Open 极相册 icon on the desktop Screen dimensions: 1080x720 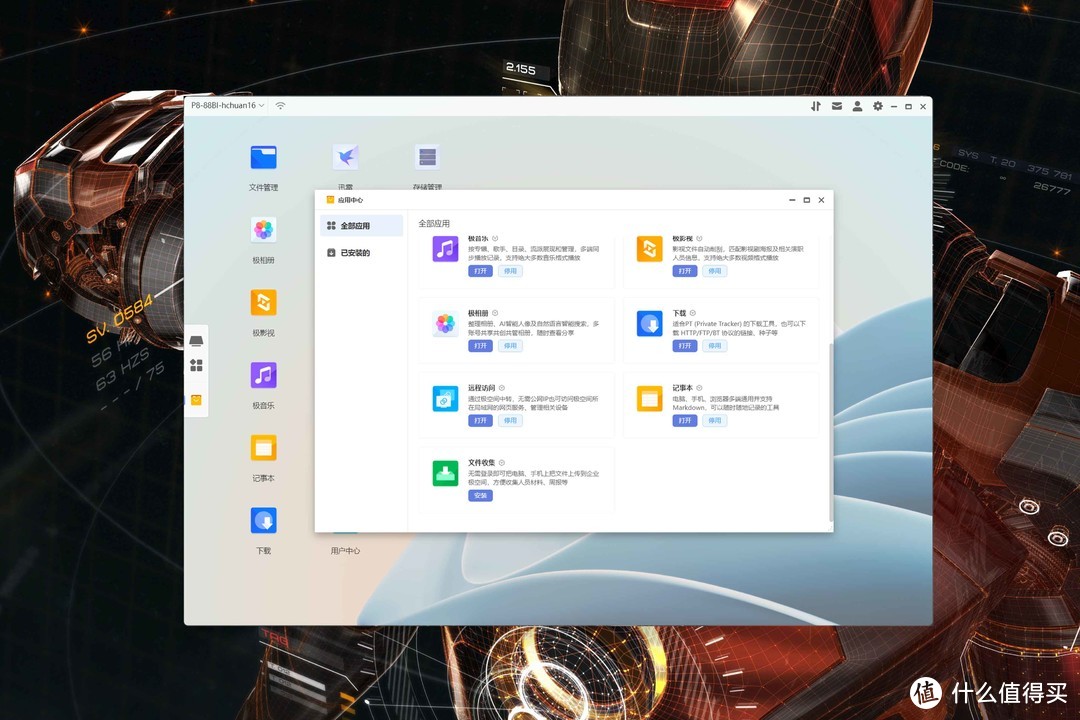(x=263, y=231)
